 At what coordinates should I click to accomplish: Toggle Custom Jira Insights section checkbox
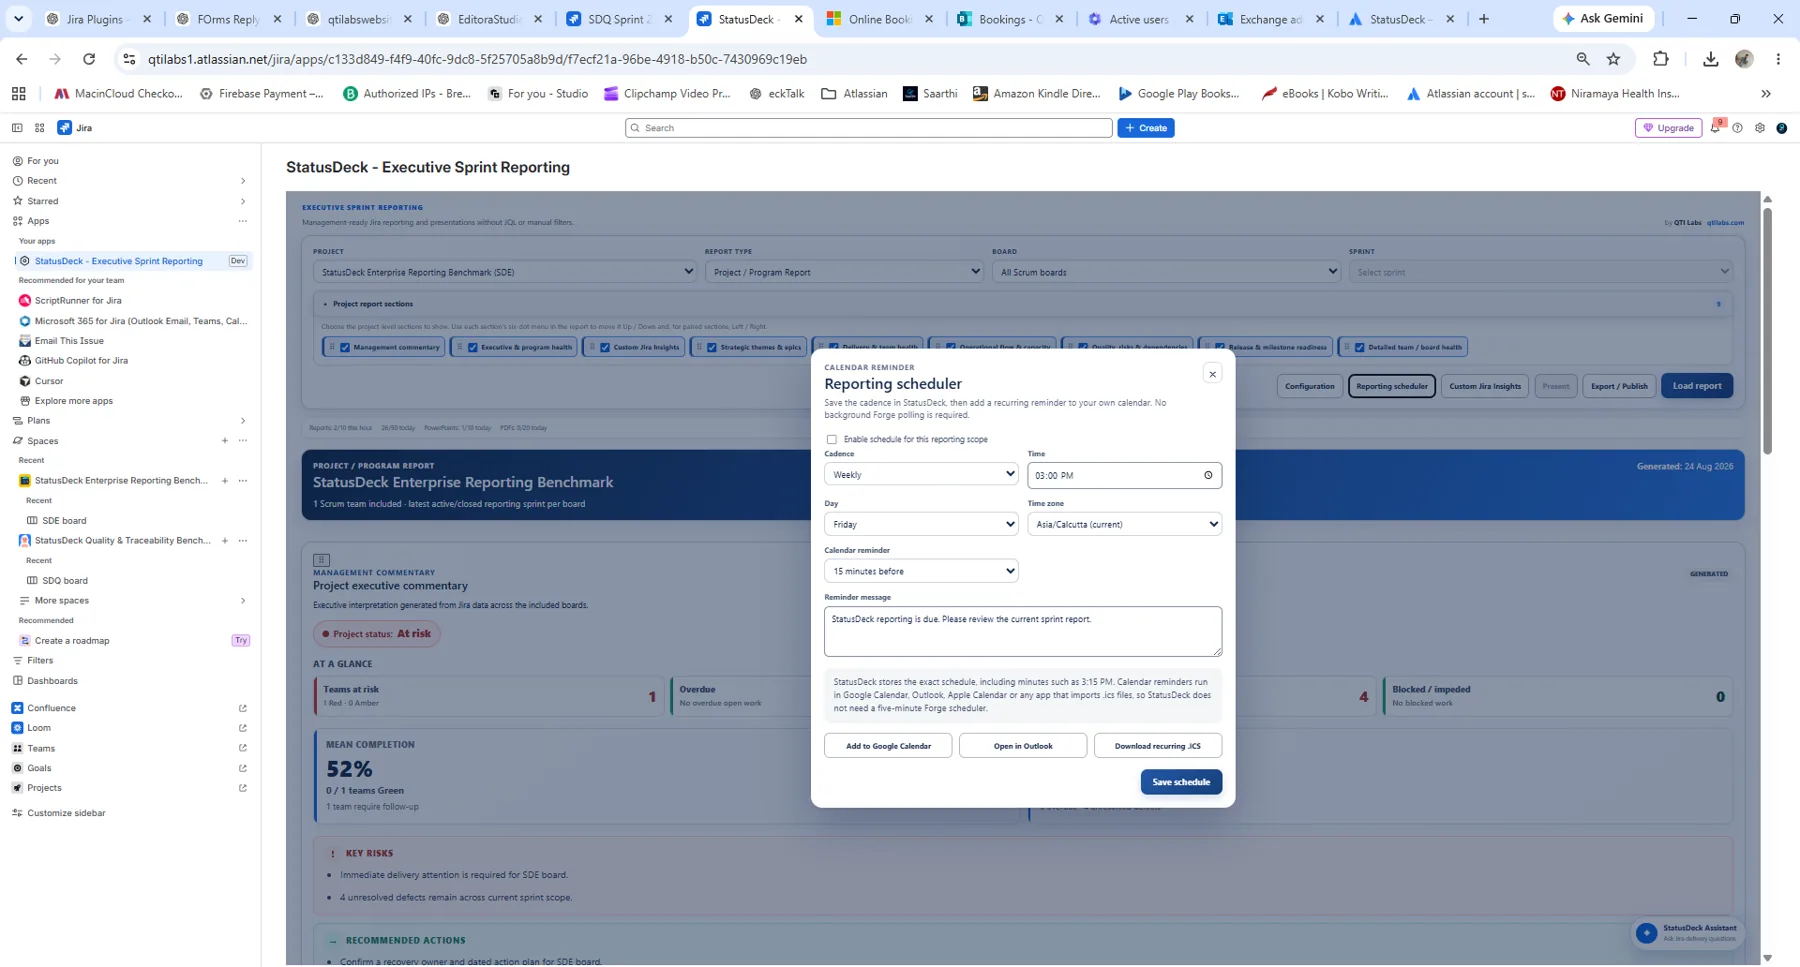tap(605, 348)
